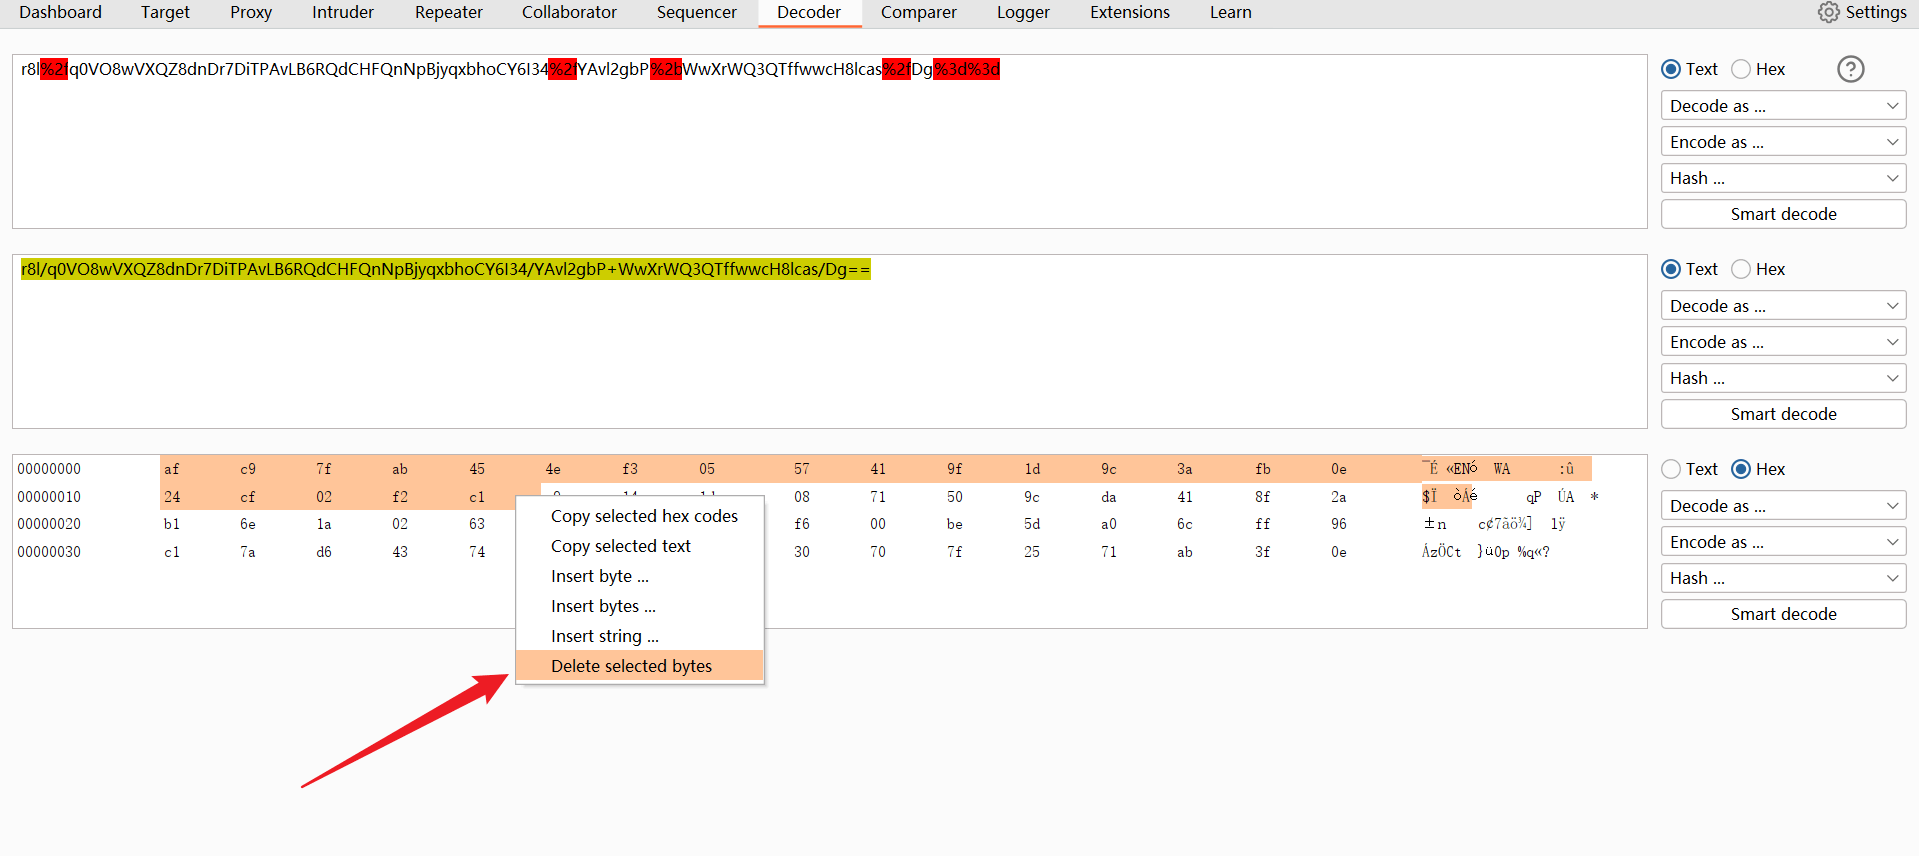Open second panel's 'Encode as' dropdown

pyautogui.click(x=1783, y=342)
